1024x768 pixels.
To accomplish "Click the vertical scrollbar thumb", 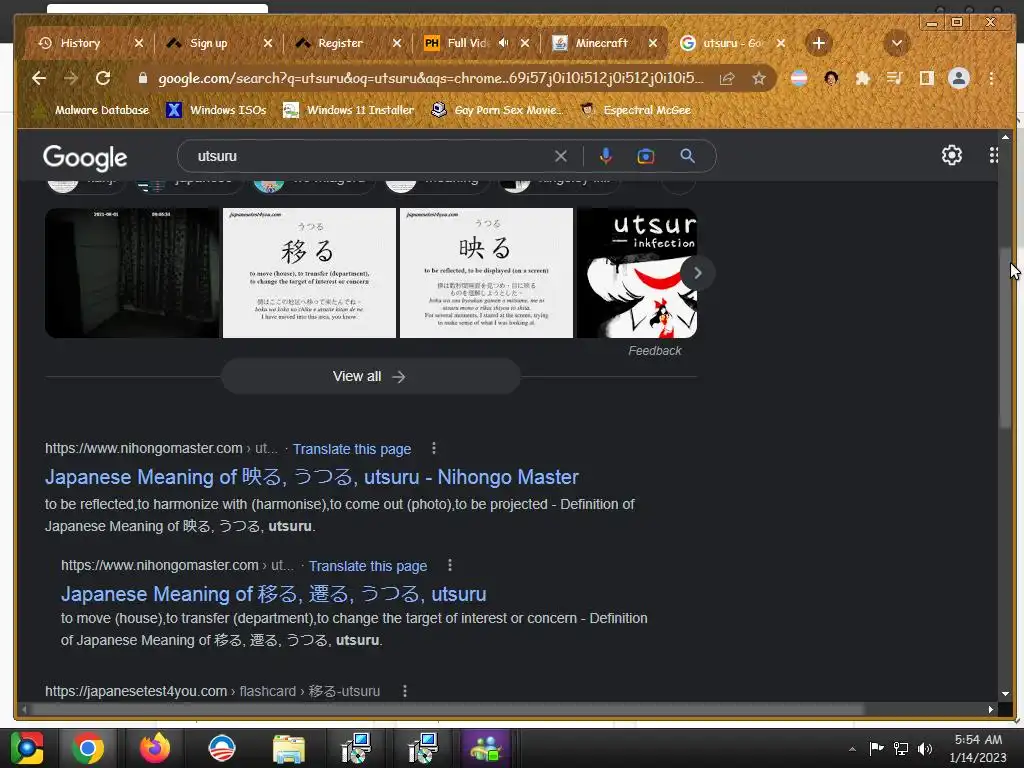I will [x=1005, y=336].
